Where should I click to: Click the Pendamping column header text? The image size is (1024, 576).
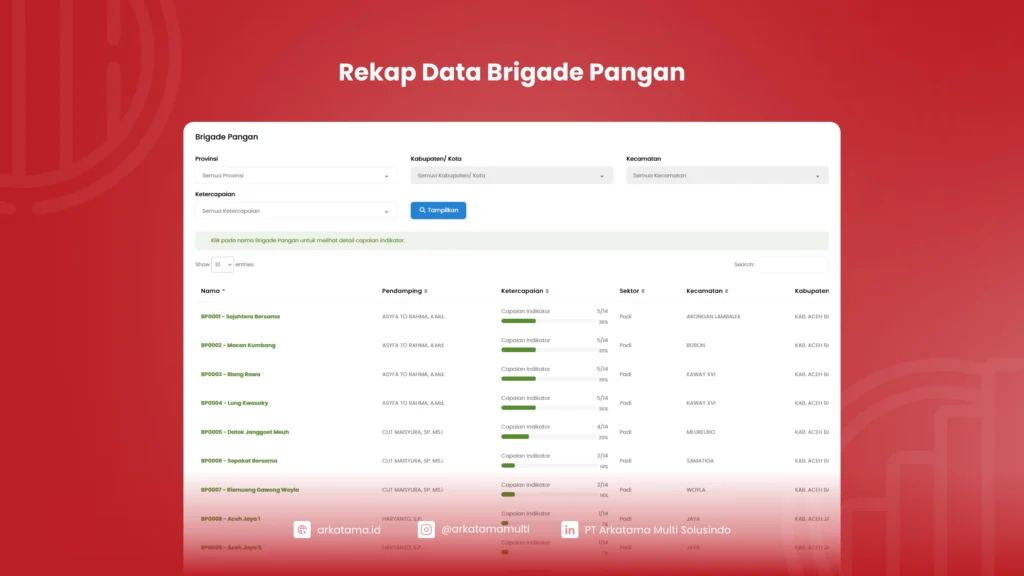(402, 291)
